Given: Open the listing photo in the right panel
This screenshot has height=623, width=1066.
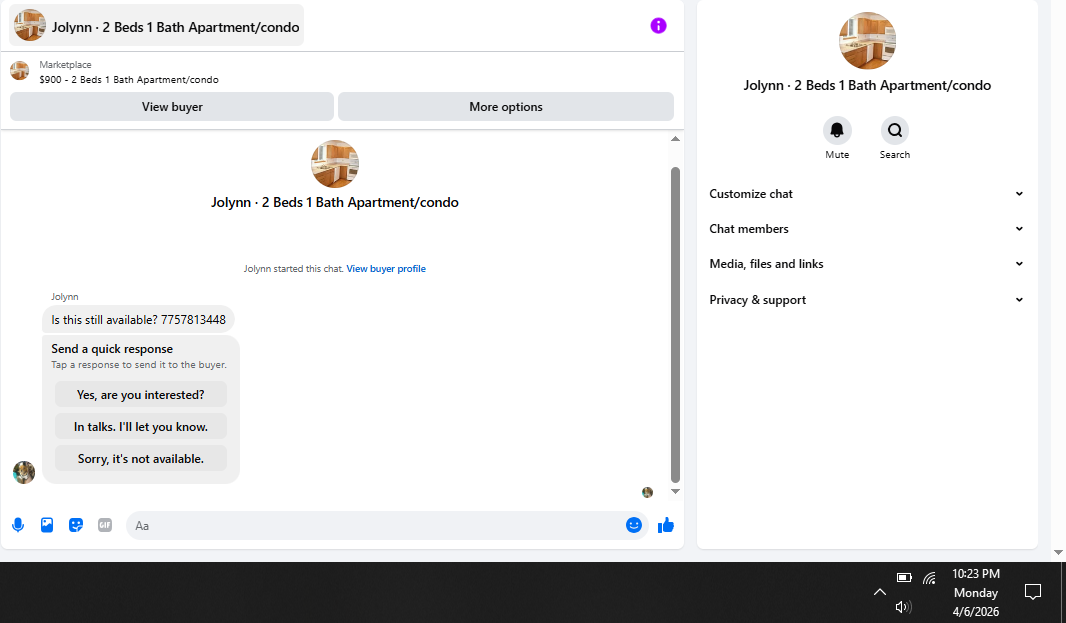Looking at the screenshot, I should 867,41.
